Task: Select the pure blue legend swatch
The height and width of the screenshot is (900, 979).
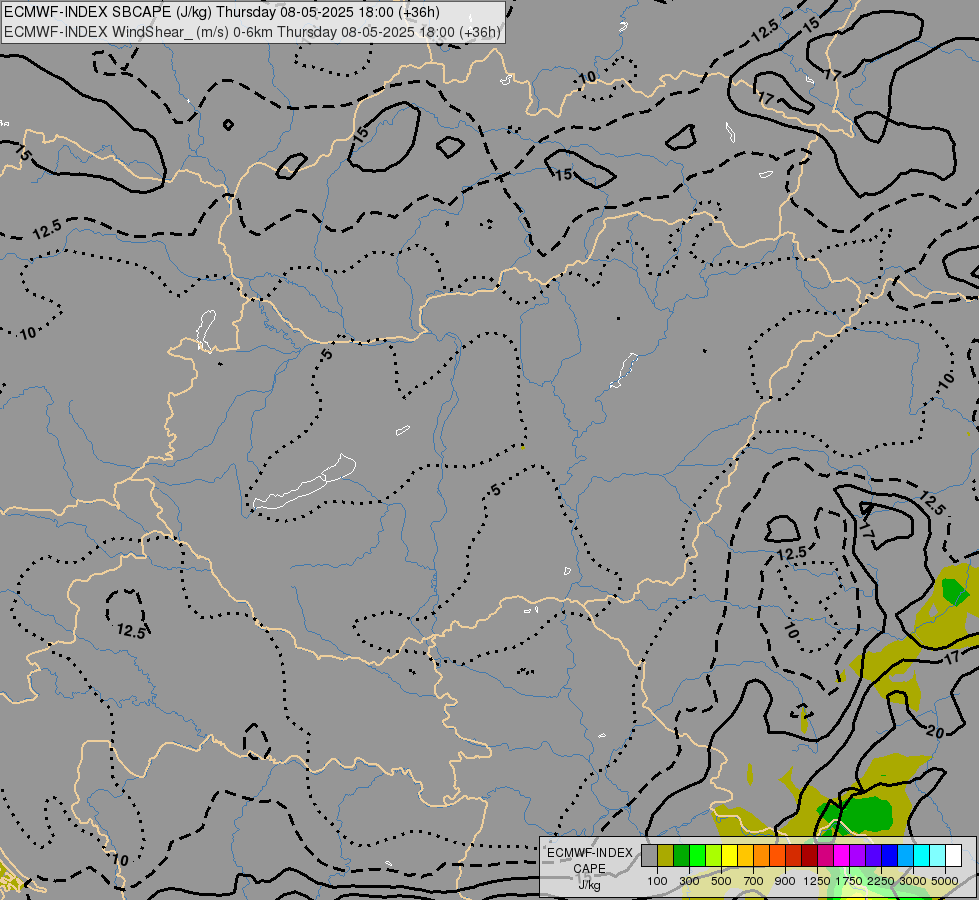Action: coord(890,855)
